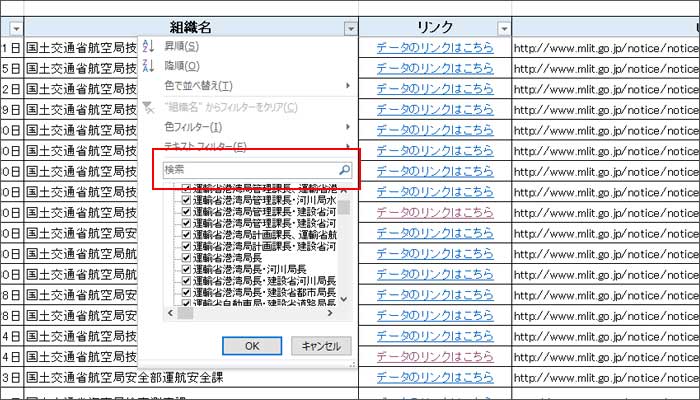The width and height of the screenshot is (700, 400).
Task: Uncheck the 運輸省港湾局長 checkbox
Action: pyautogui.click(x=186, y=256)
